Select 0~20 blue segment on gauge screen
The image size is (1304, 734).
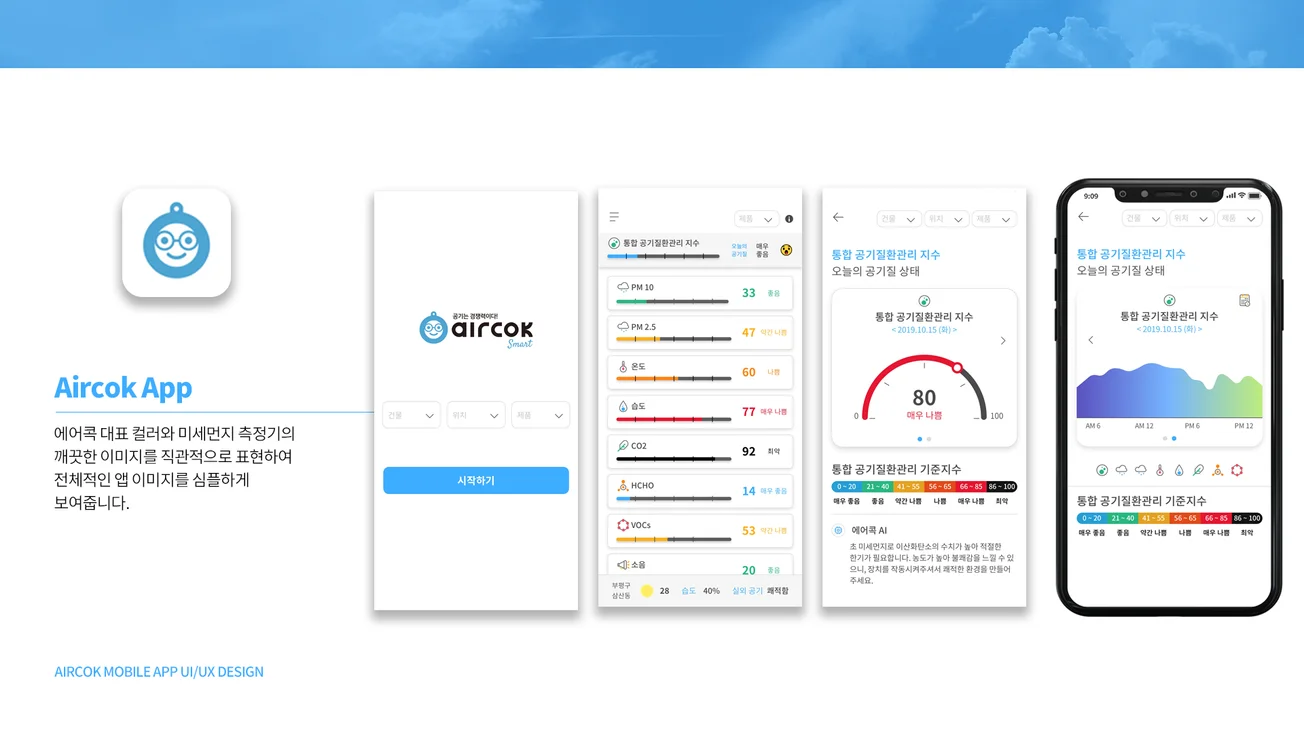847,487
